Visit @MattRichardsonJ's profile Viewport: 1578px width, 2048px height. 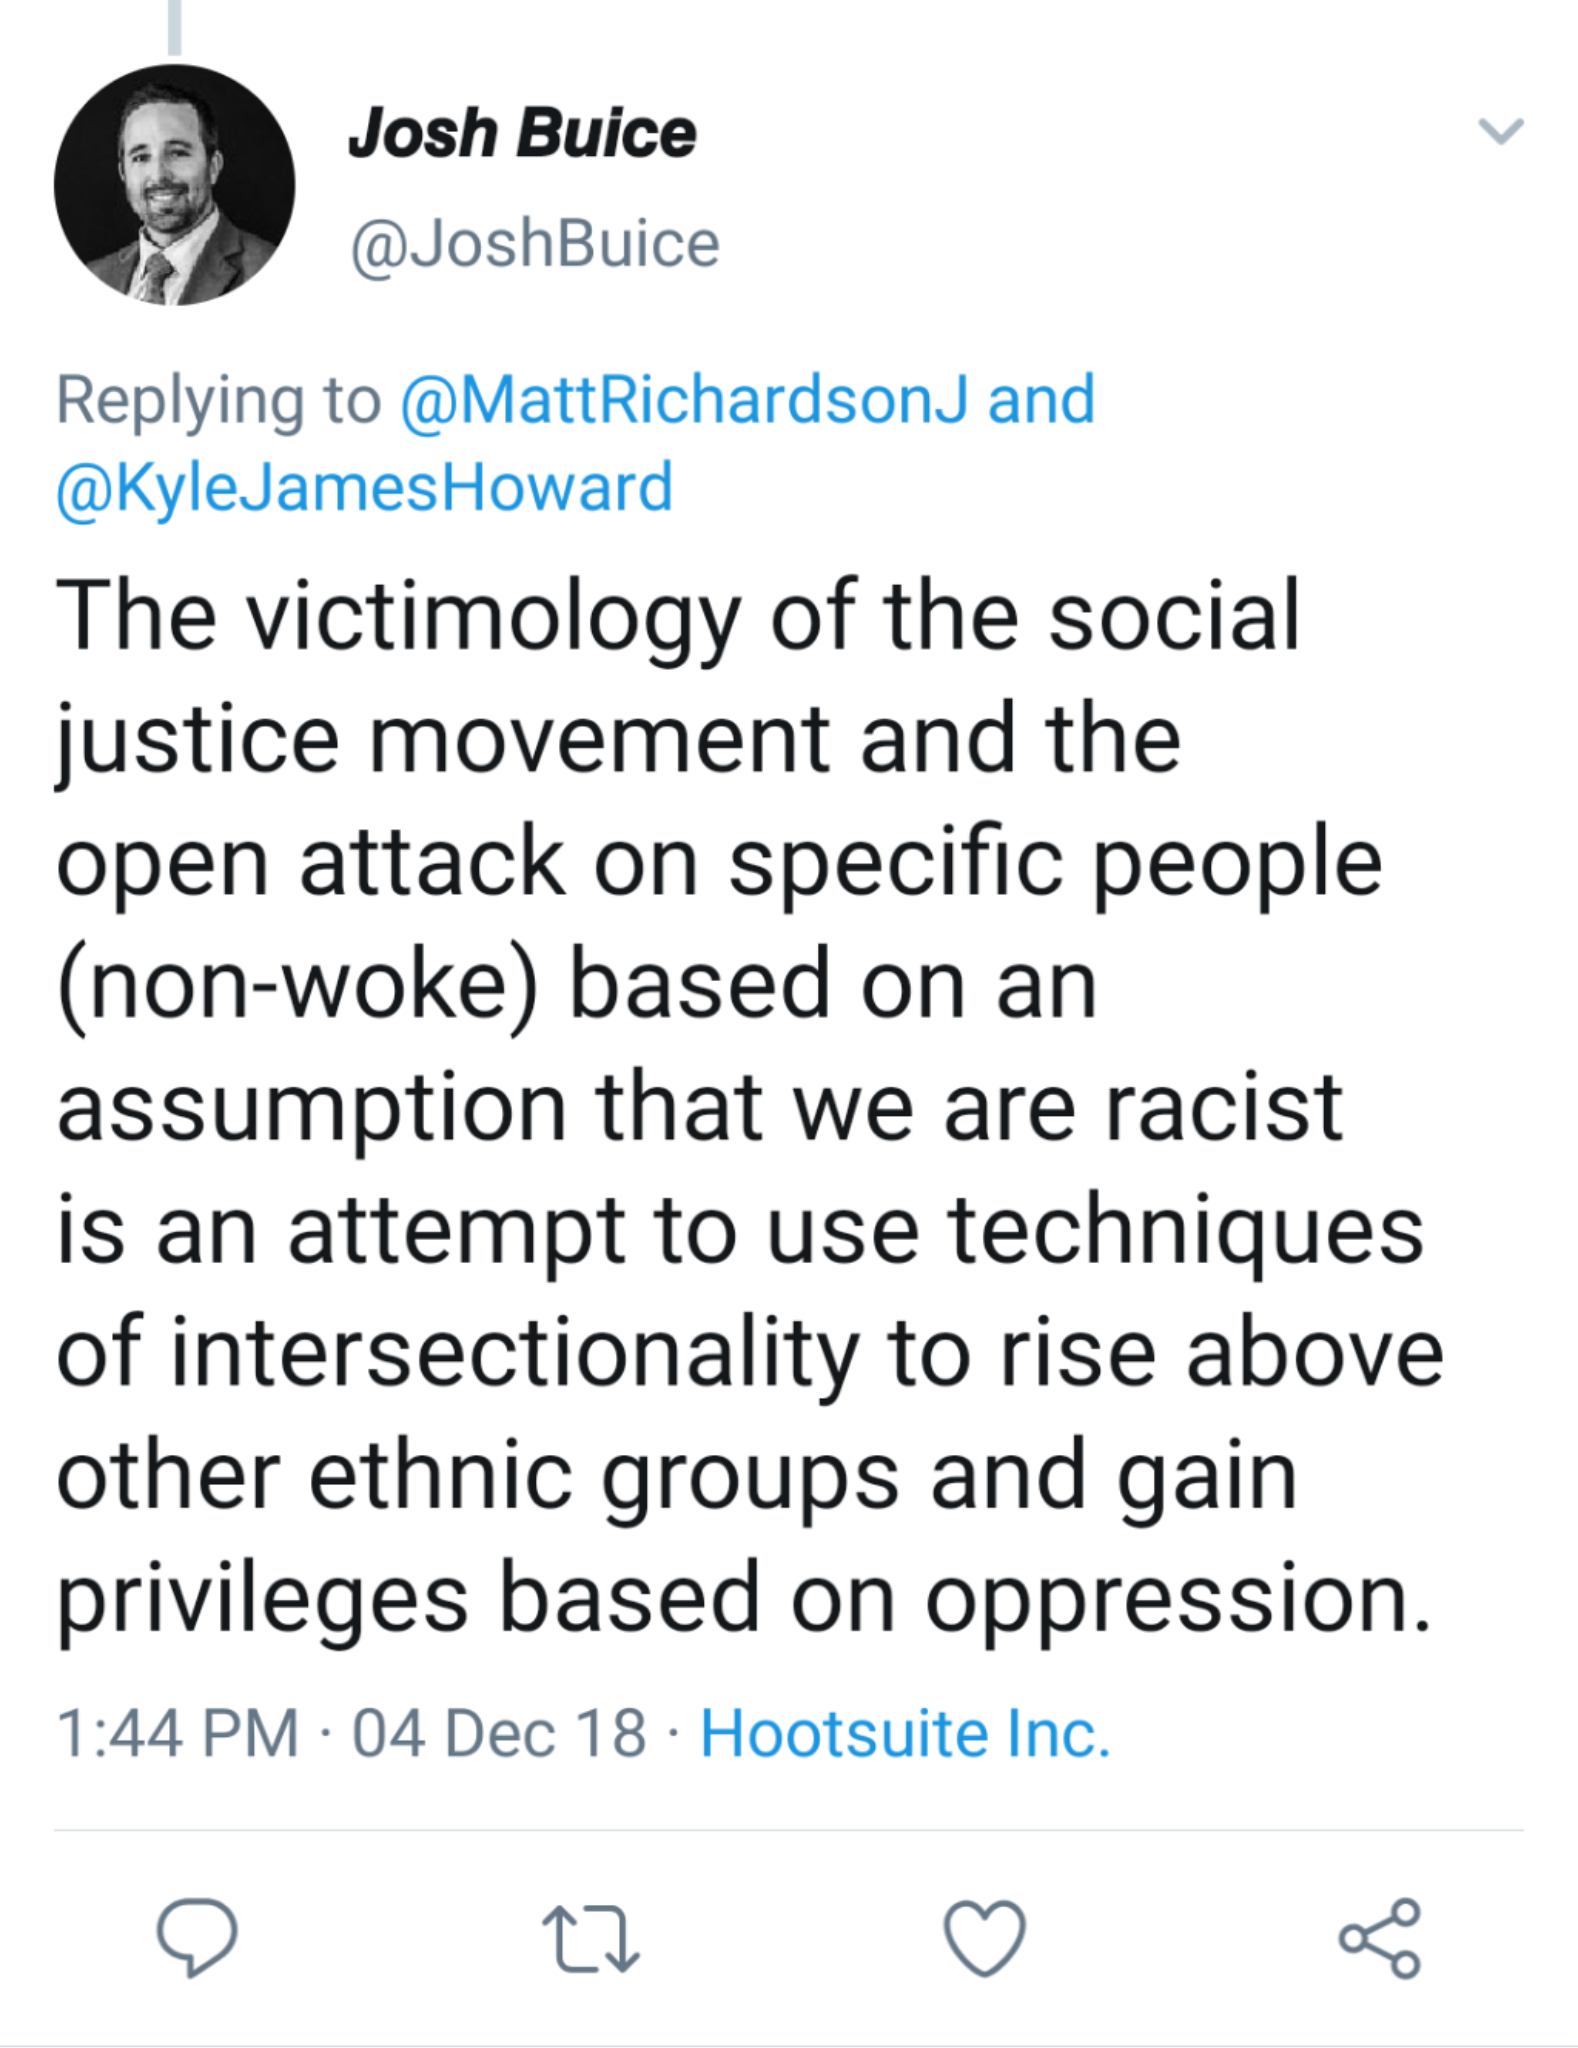pos(684,400)
